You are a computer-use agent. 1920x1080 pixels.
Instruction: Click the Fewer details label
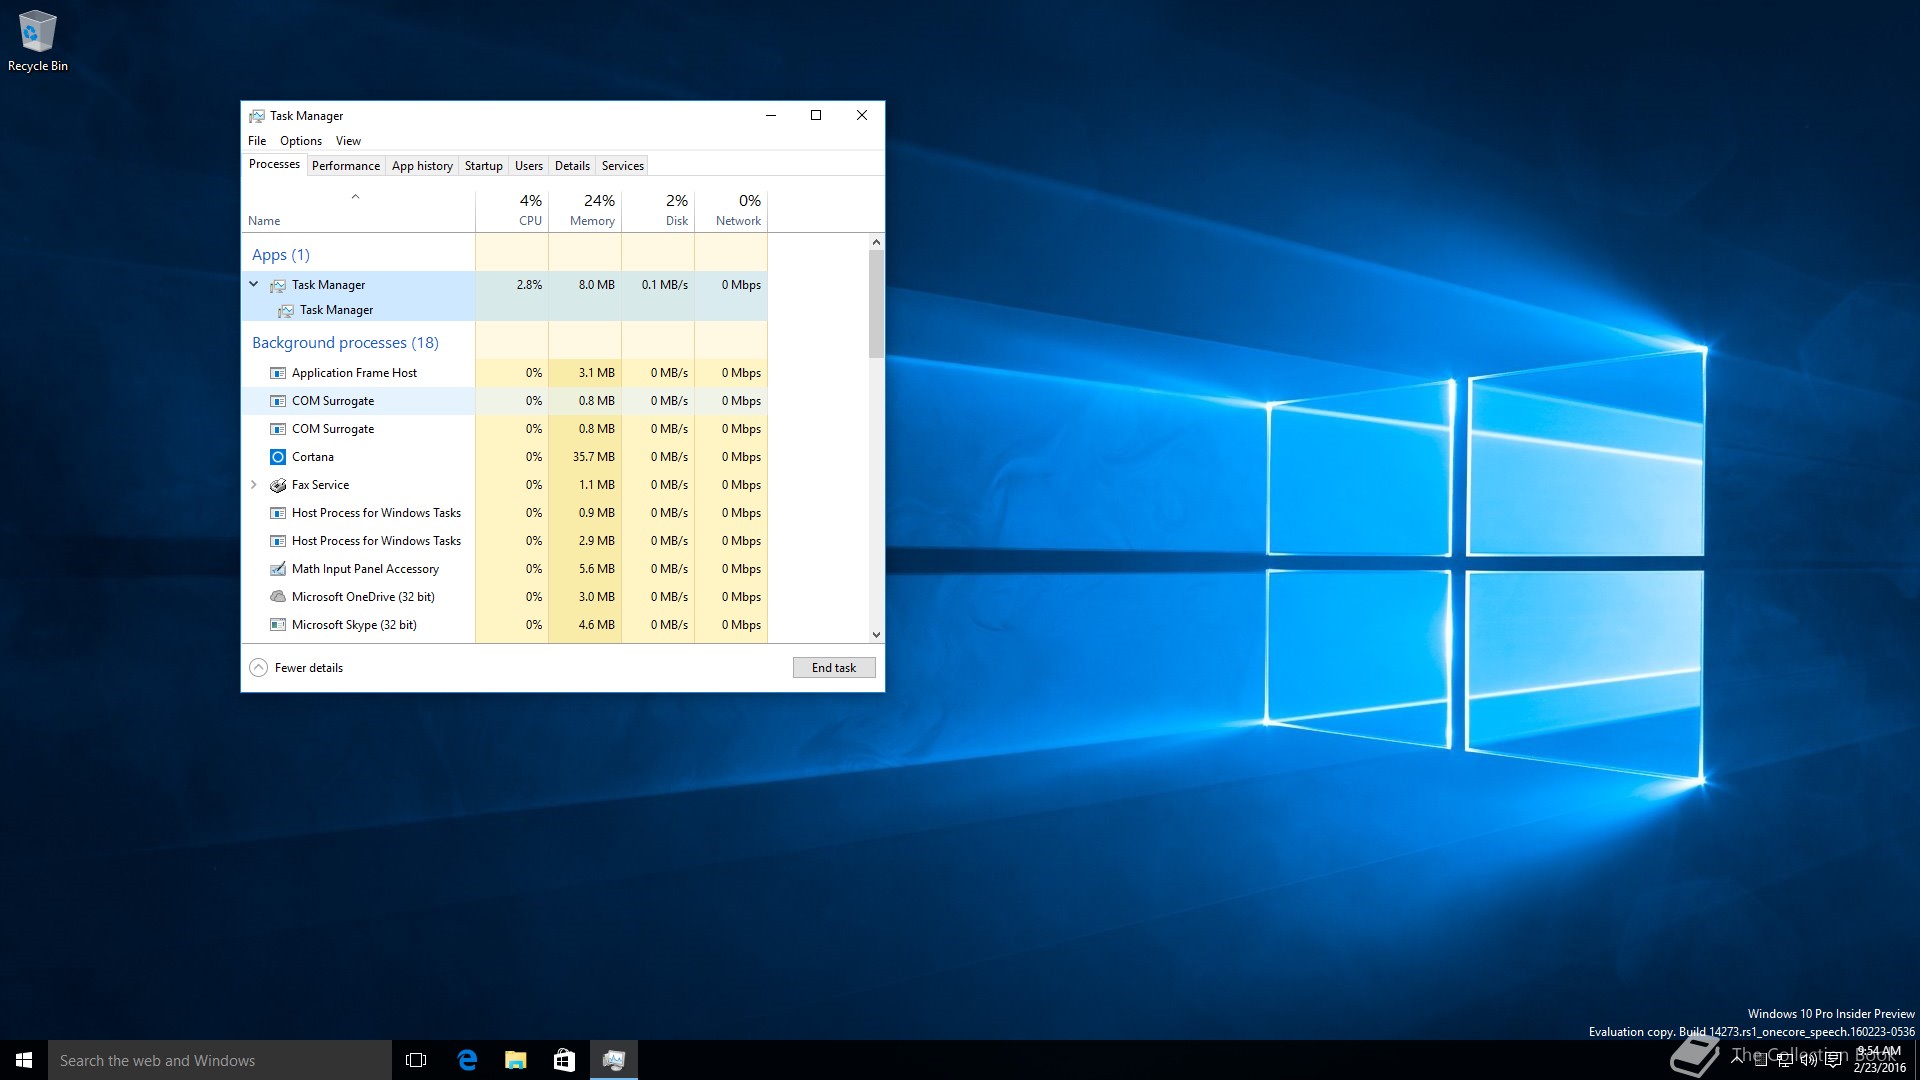click(309, 668)
